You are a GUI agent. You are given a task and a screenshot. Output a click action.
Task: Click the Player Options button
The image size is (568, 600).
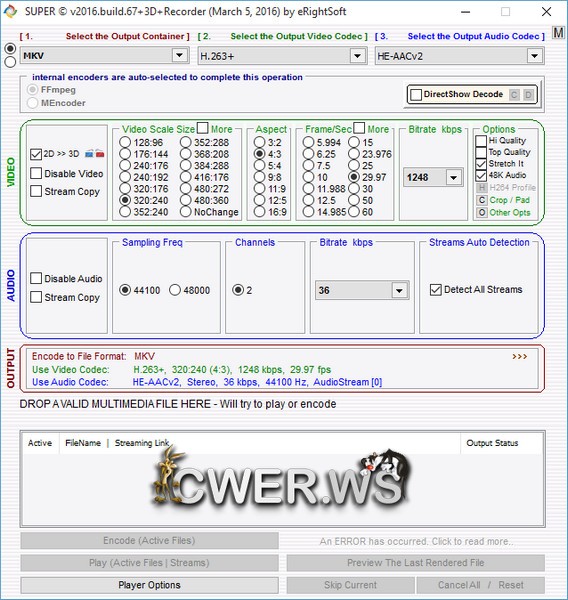click(x=149, y=585)
